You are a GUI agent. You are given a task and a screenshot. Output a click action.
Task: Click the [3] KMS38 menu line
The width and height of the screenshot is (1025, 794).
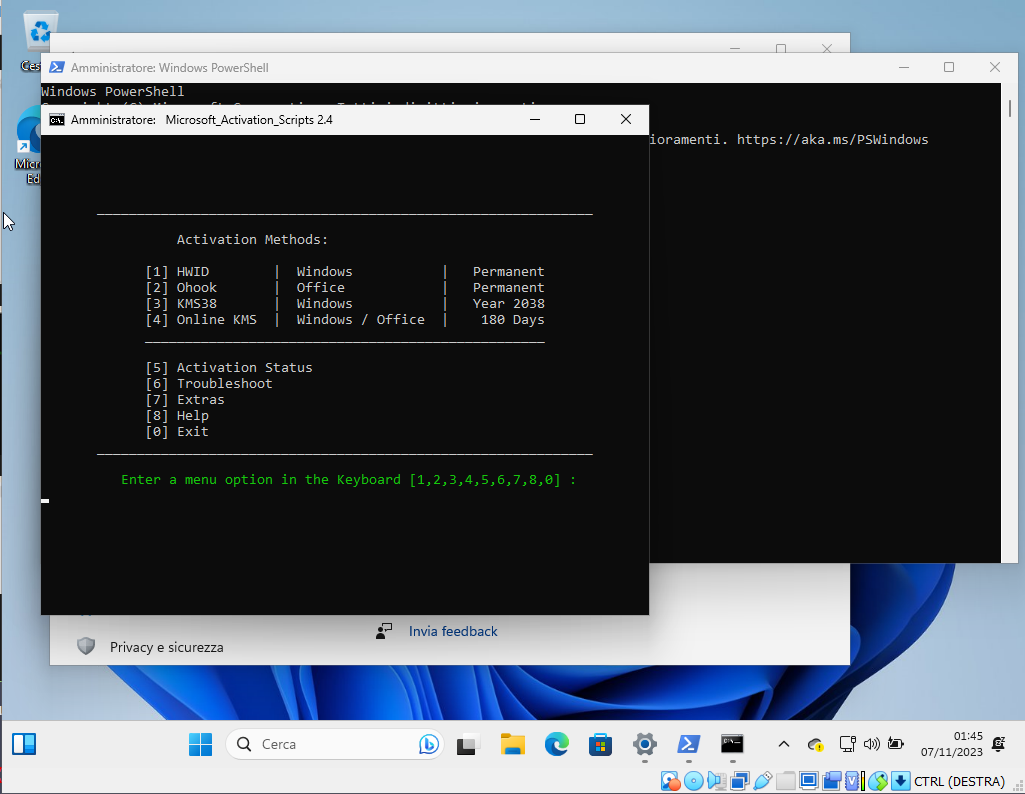pos(344,303)
